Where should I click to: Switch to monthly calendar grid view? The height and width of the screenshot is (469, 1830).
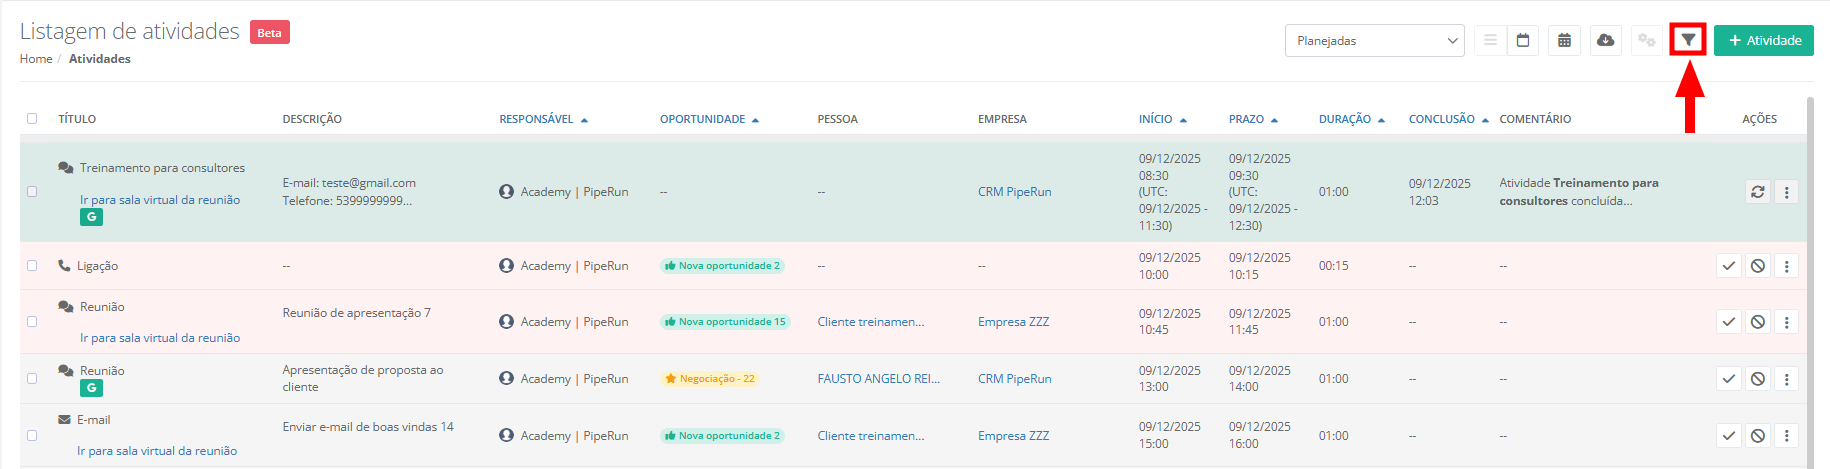[x=1564, y=40]
